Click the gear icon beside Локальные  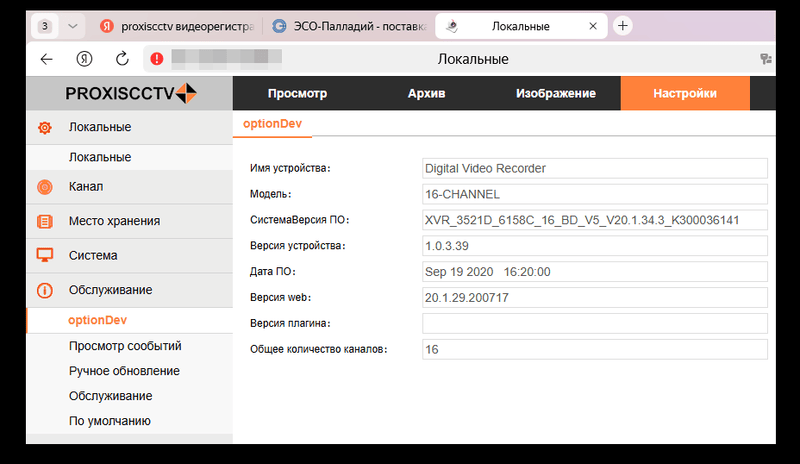(45, 128)
